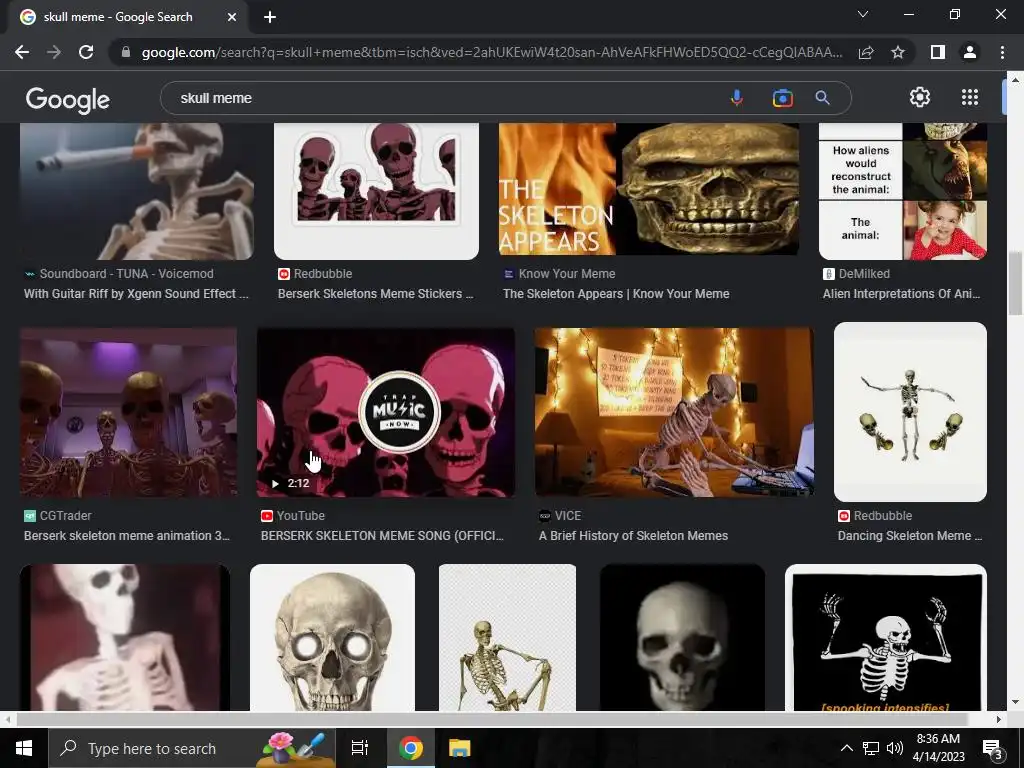
Task: Open dark background skull thumbnail
Action: [682, 637]
